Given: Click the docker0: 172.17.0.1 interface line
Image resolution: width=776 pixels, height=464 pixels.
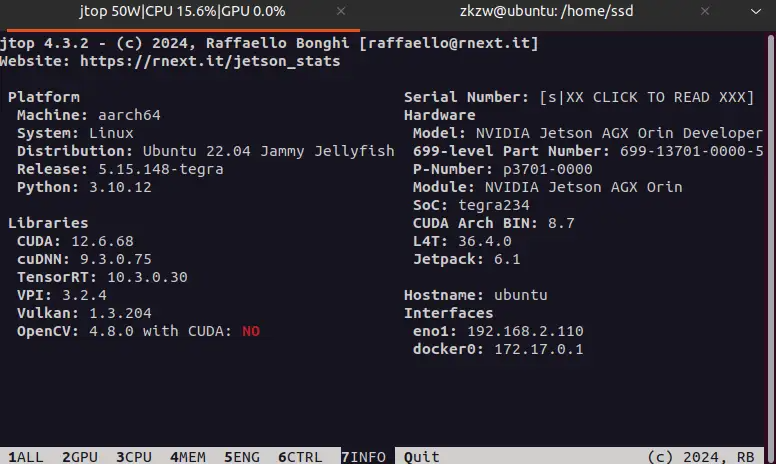Looking at the screenshot, I should (x=498, y=349).
